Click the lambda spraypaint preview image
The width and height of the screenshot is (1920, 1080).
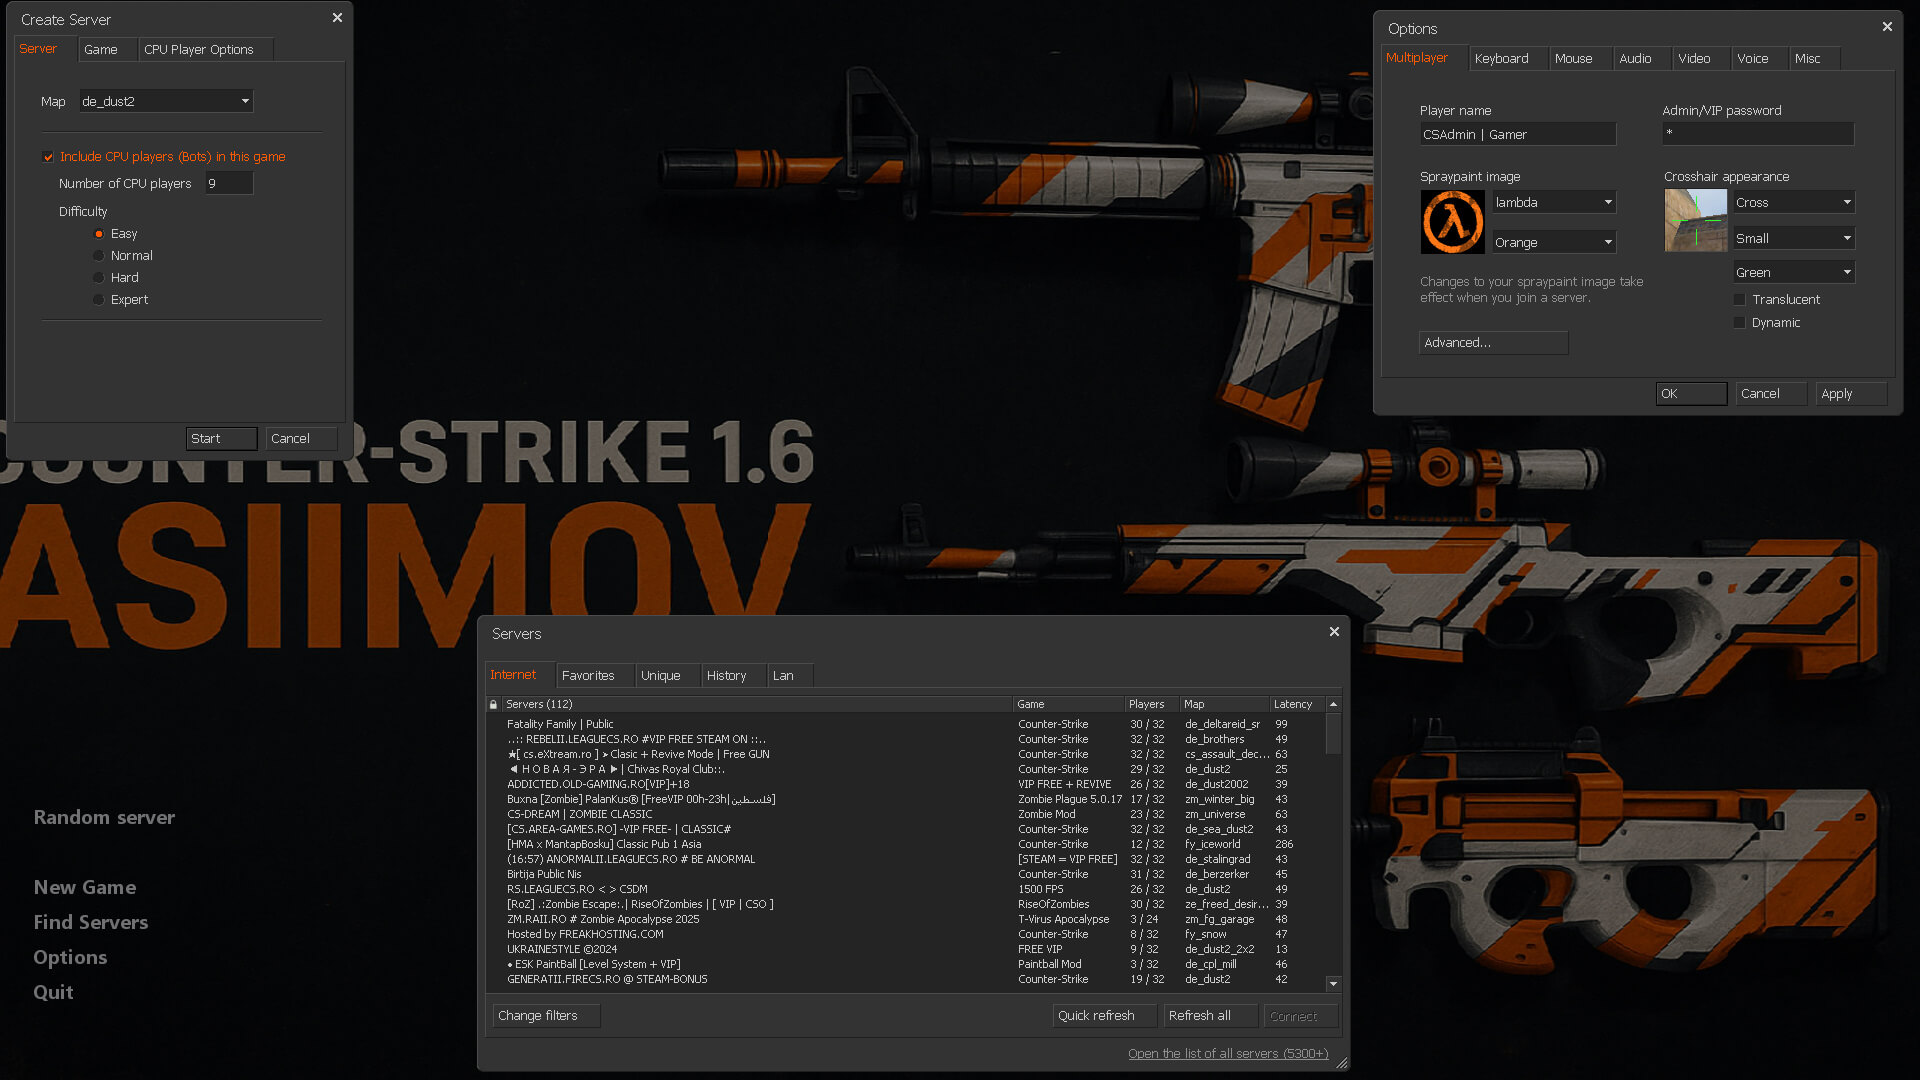(1453, 222)
